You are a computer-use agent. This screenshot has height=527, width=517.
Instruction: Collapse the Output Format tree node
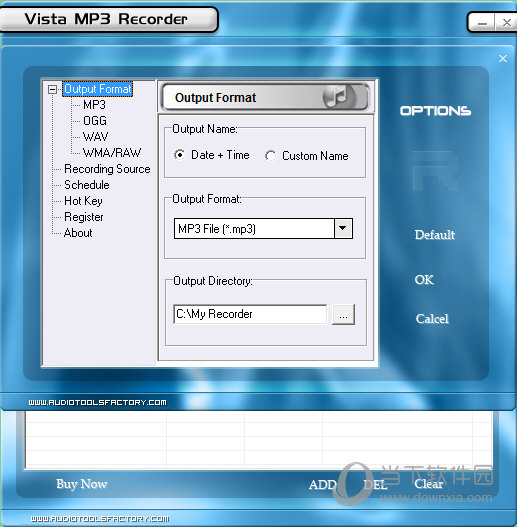point(52,89)
